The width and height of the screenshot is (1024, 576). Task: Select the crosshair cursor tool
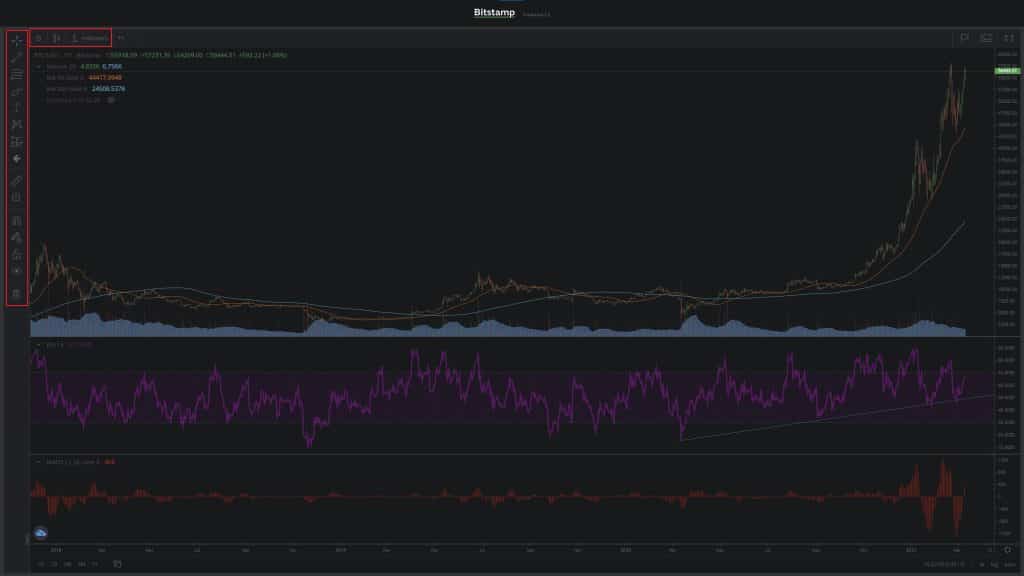click(16, 40)
